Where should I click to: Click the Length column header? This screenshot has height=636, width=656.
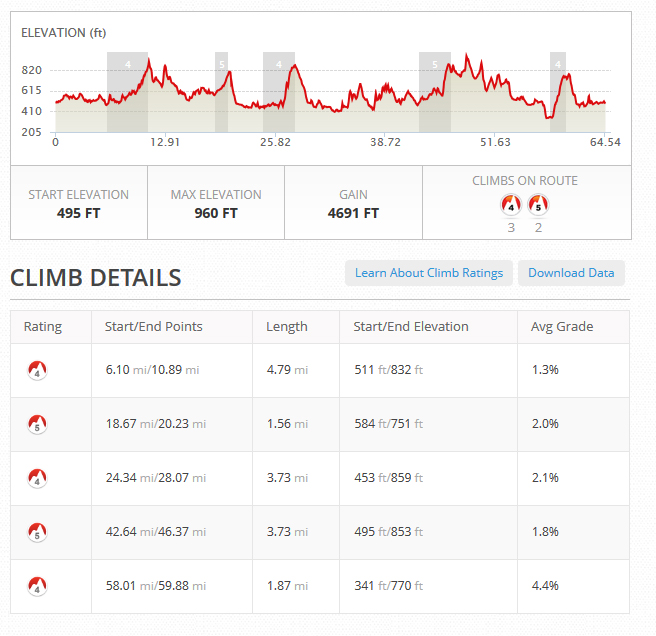(x=287, y=326)
